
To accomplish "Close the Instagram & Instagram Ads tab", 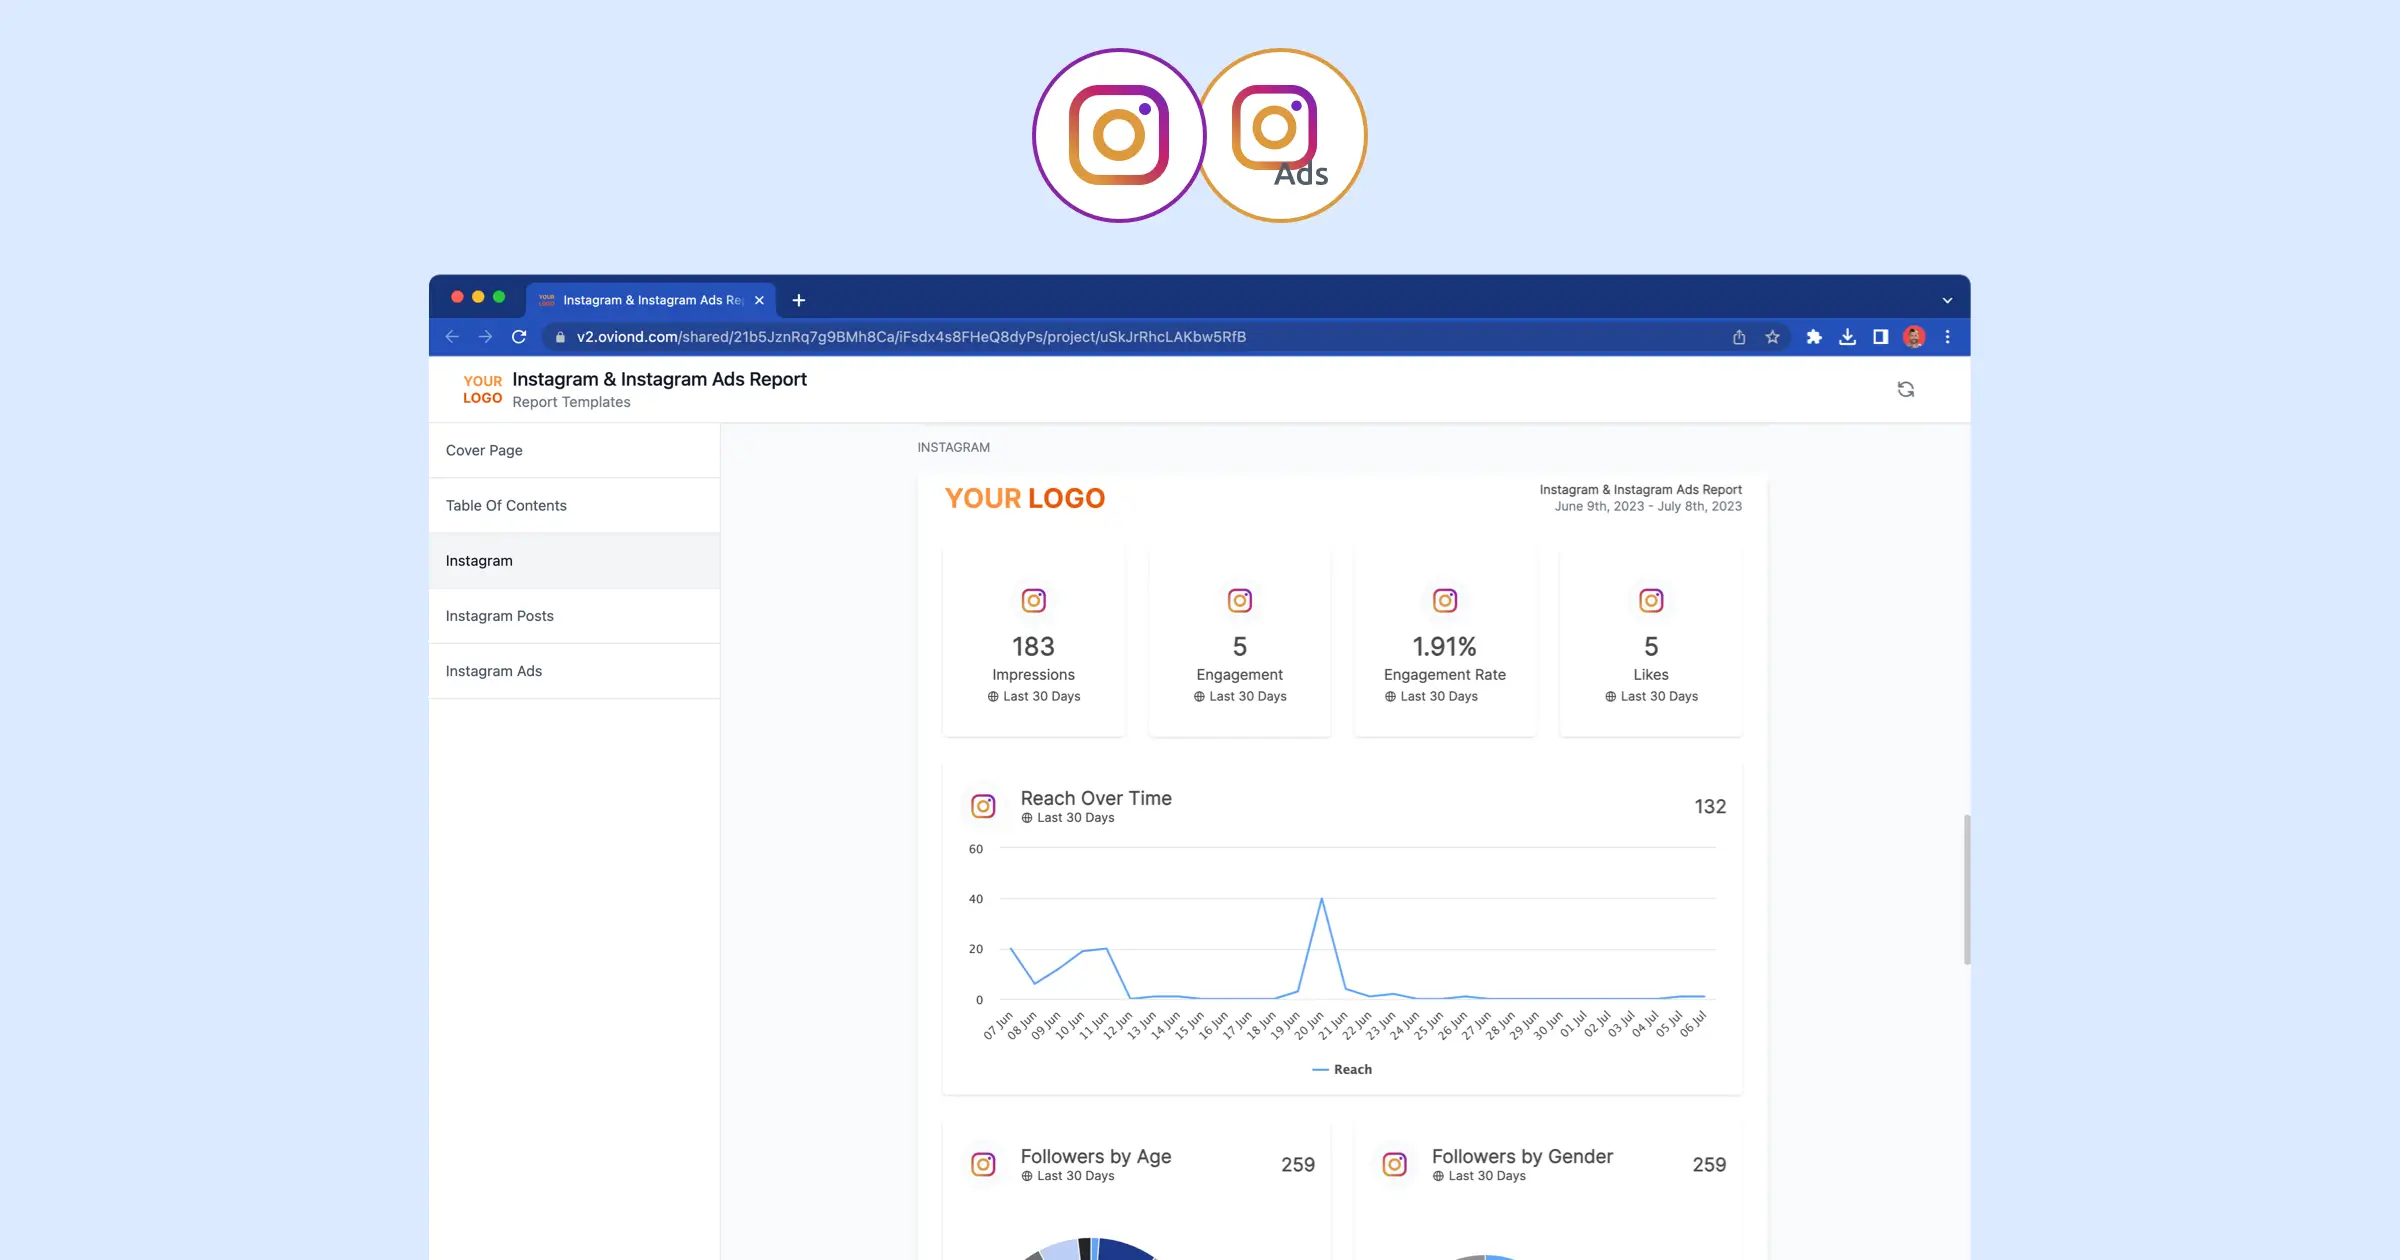I will [759, 300].
